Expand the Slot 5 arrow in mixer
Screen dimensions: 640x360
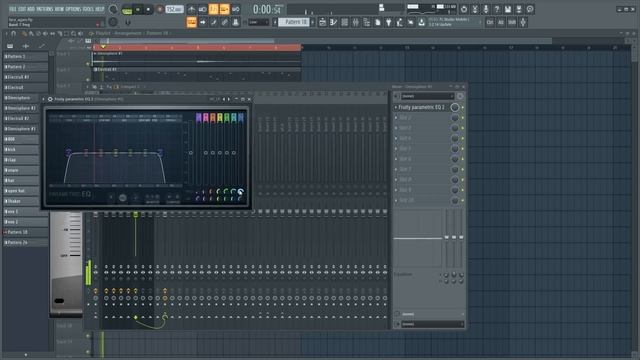[x=396, y=149]
